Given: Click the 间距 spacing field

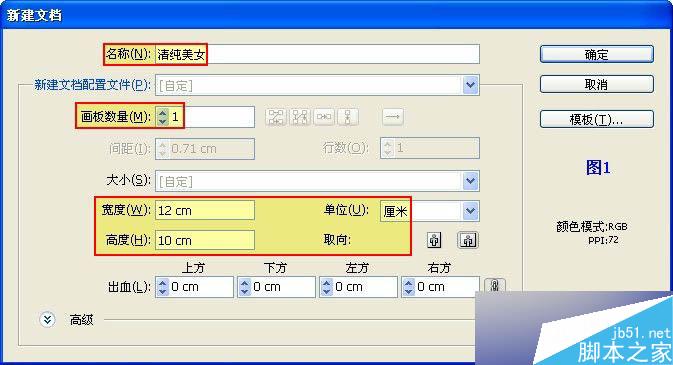Looking at the screenshot, I should 205,149.
